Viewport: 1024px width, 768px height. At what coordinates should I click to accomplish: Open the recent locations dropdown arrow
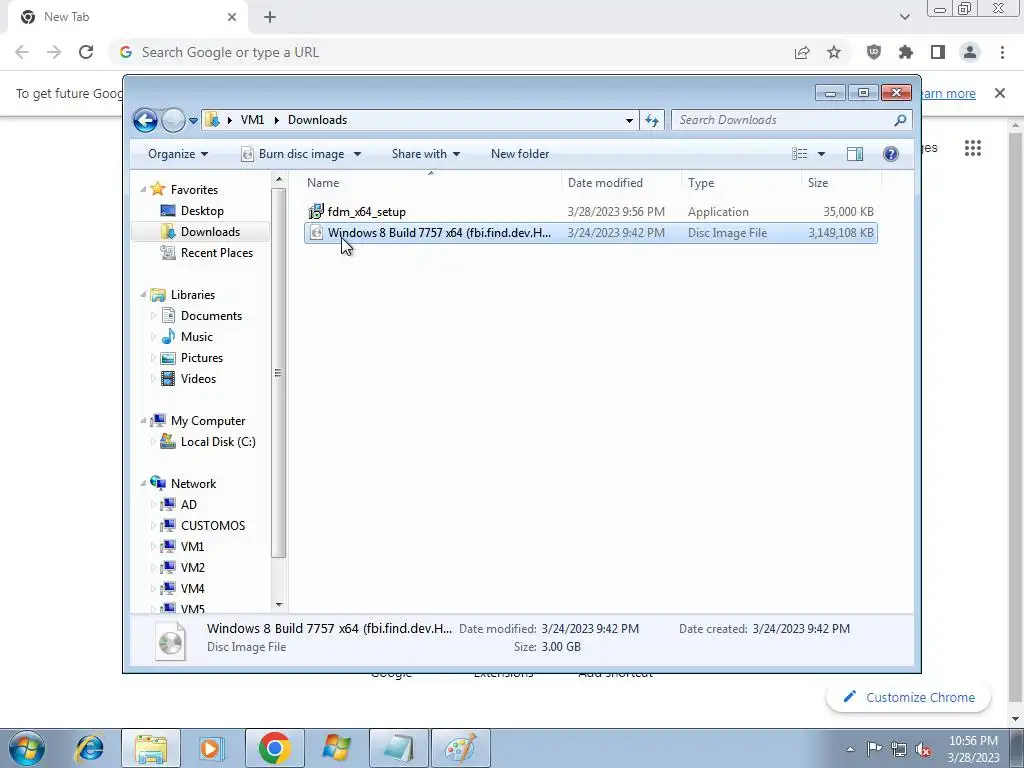coord(193,120)
